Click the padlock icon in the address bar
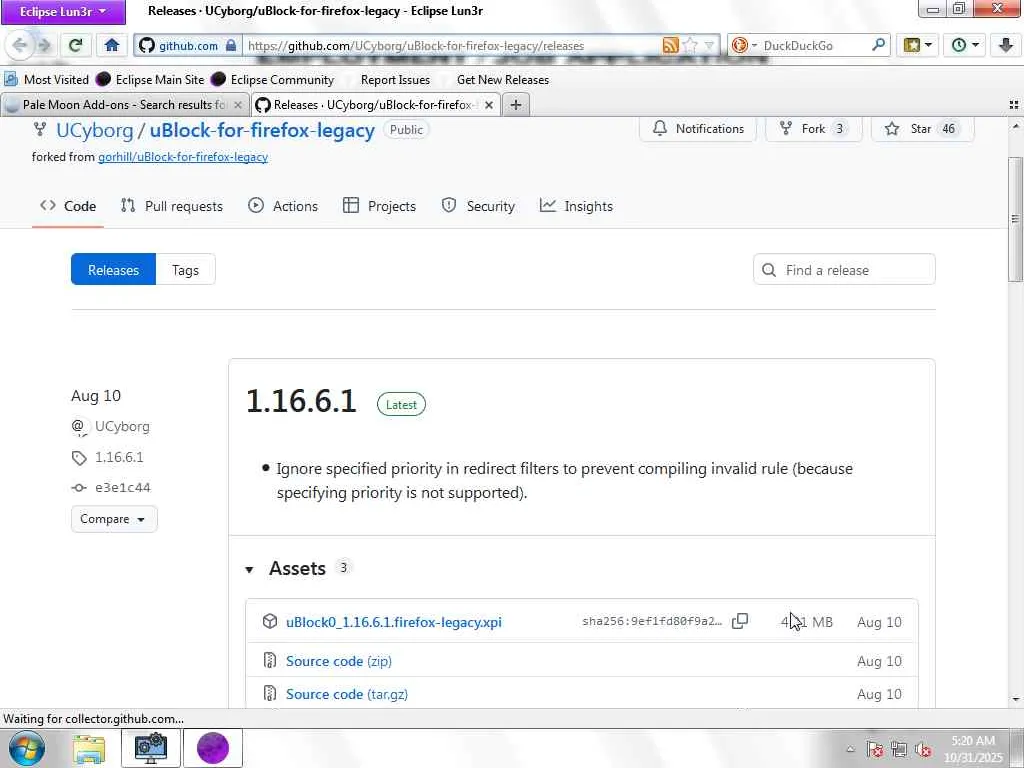The height and width of the screenshot is (768, 1024). (231, 46)
